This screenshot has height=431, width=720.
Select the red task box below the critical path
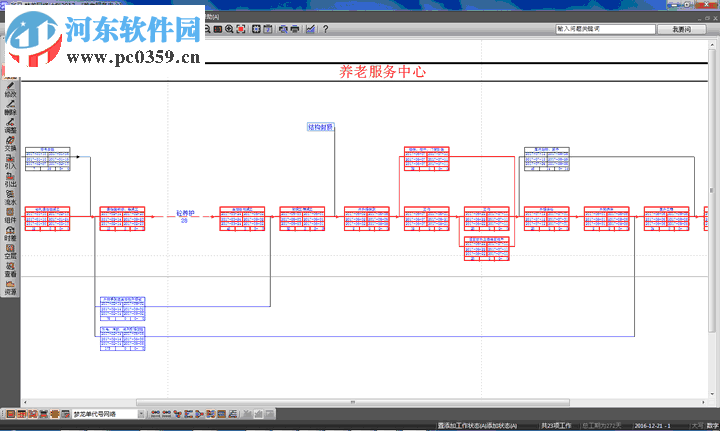(x=487, y=249)
